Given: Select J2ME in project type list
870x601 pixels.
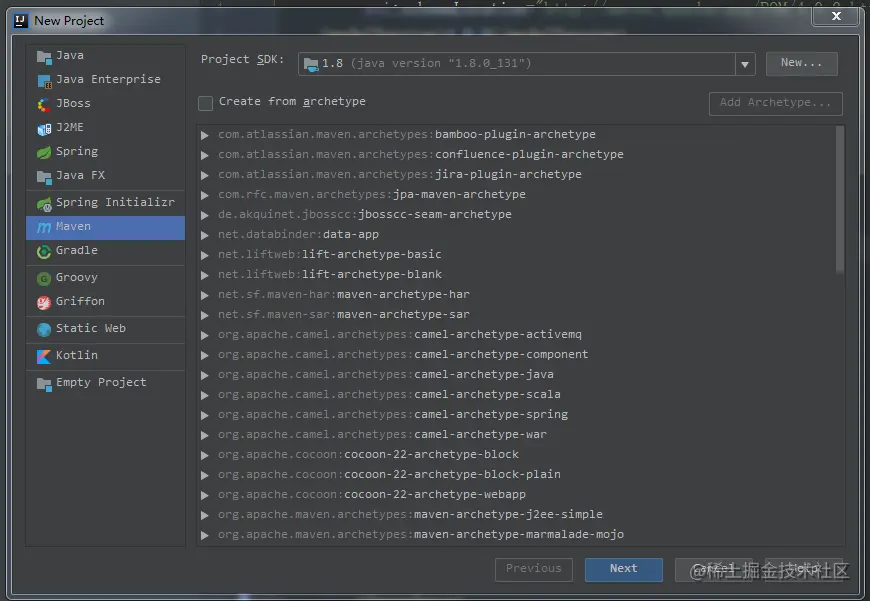Looking at the screenshot, I should (x=105, y=128).
